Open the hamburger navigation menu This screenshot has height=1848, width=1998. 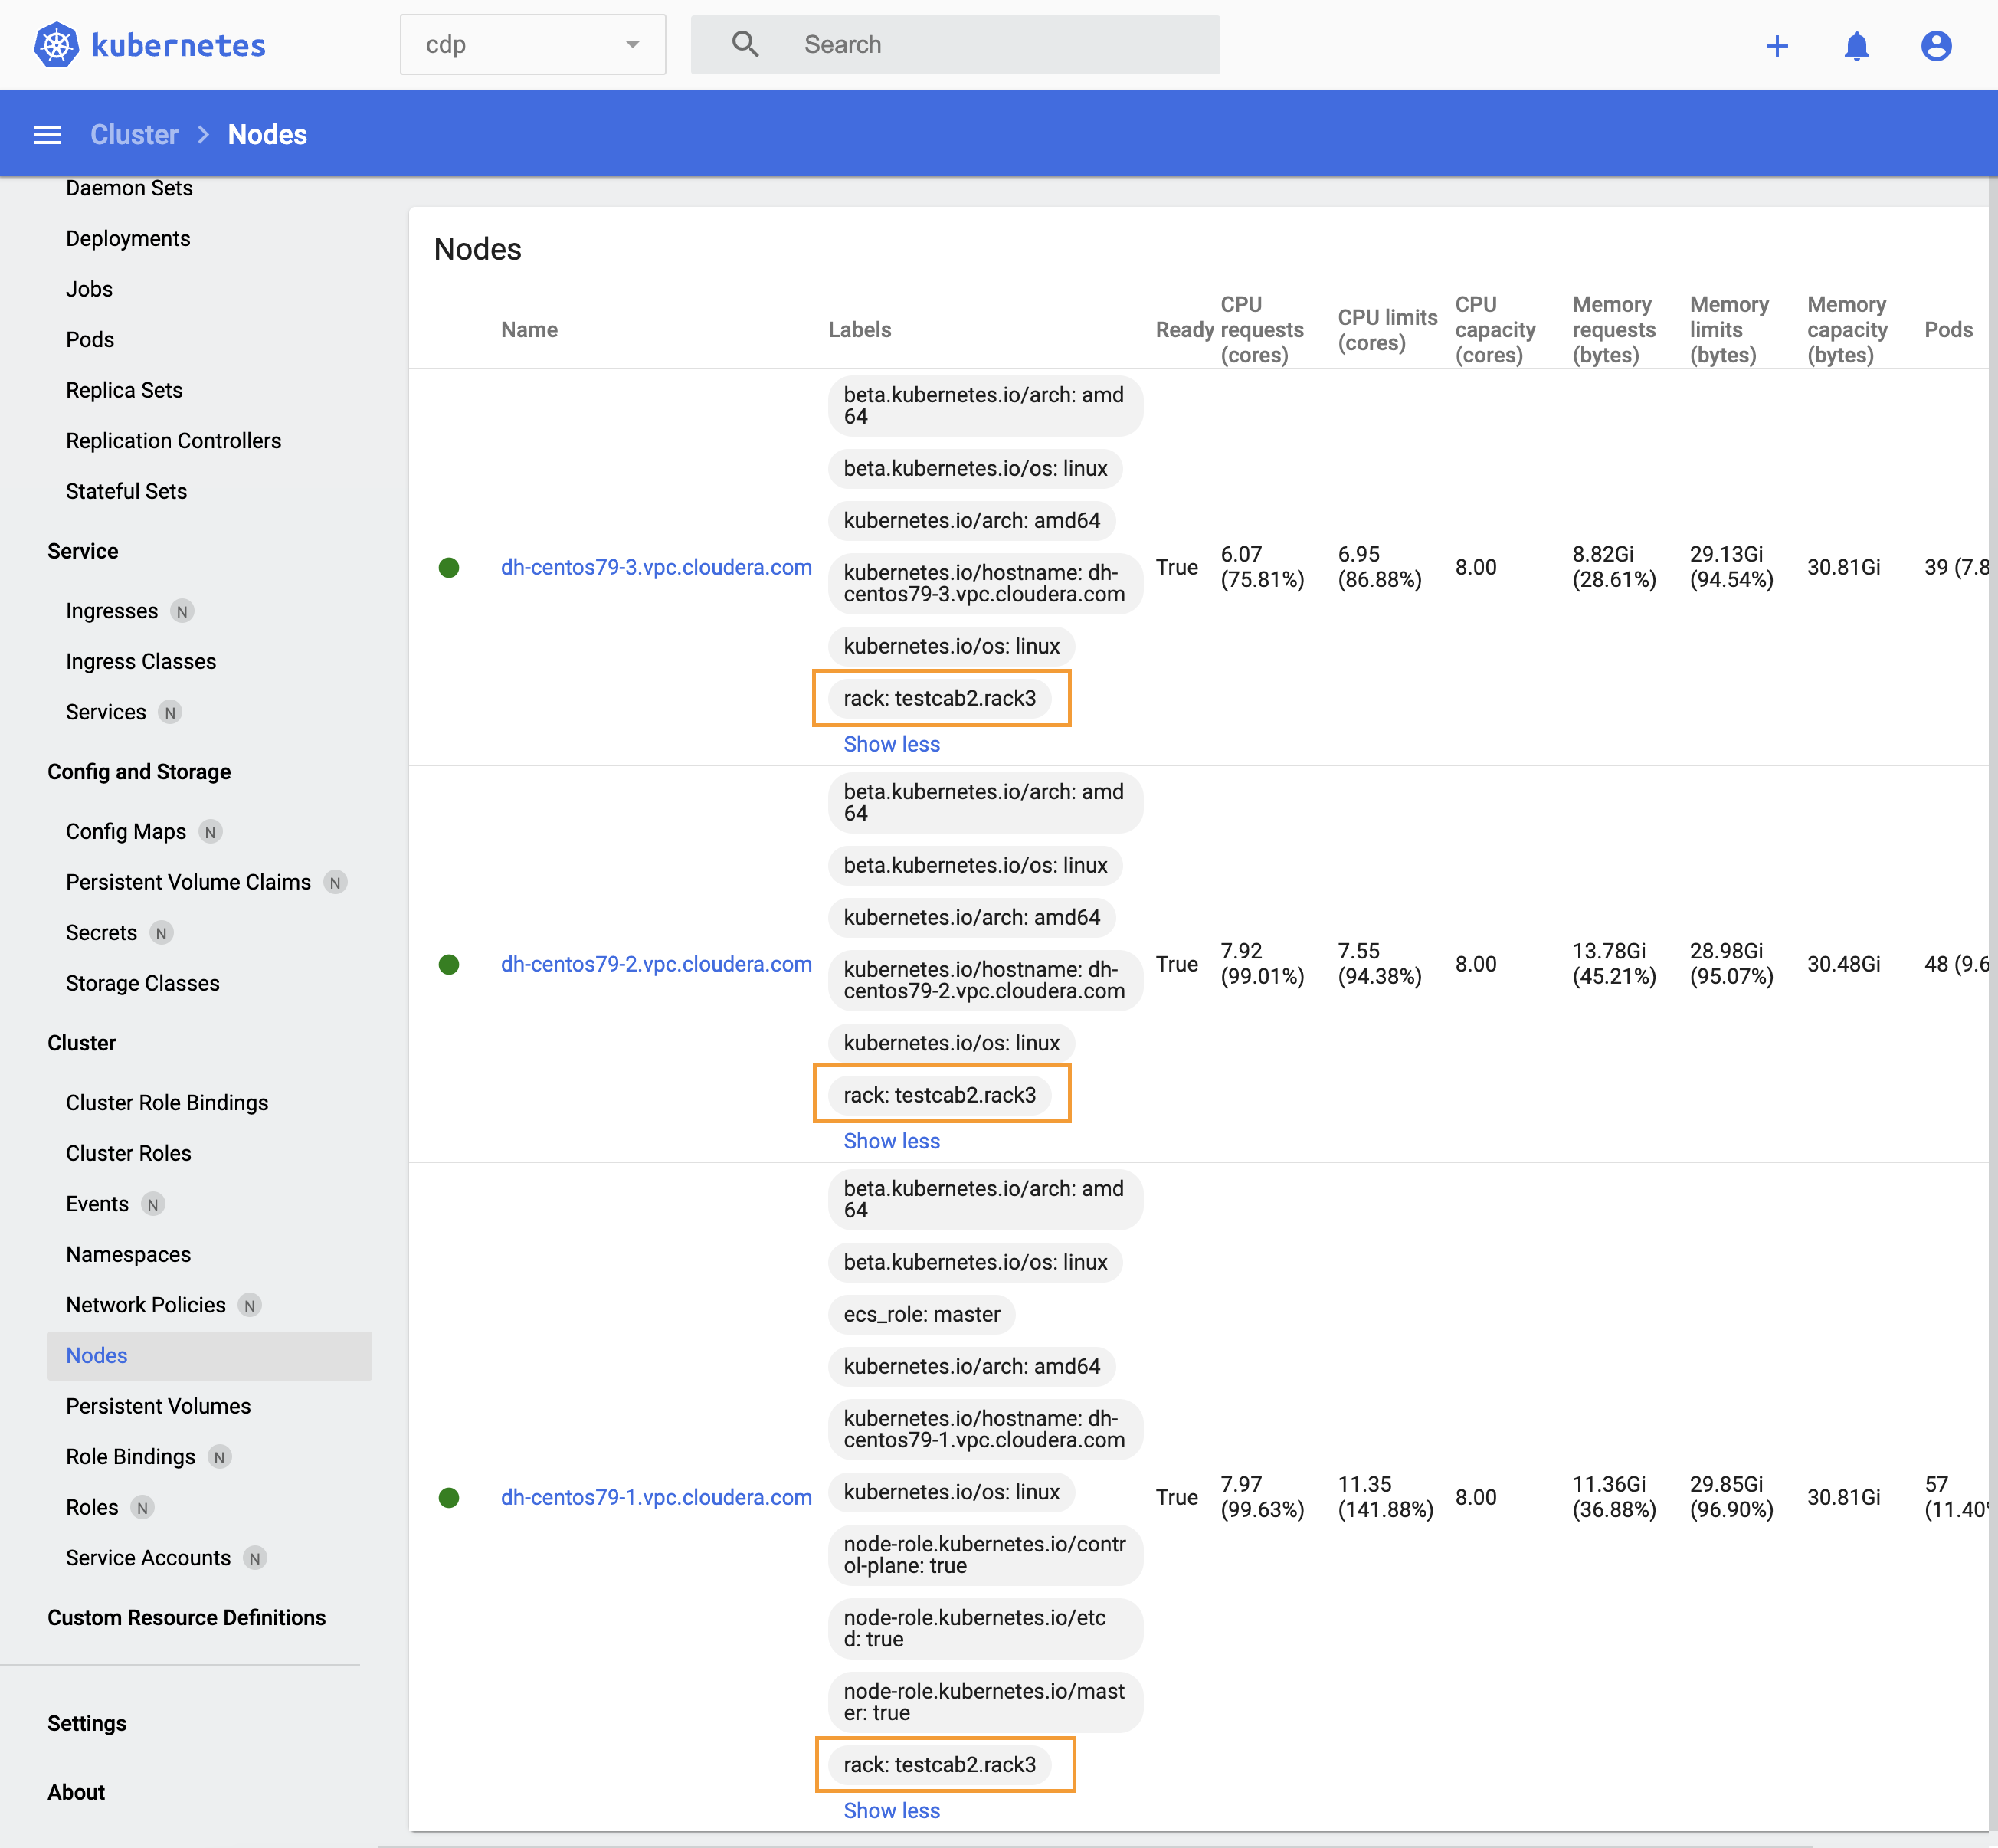(47, 135)
